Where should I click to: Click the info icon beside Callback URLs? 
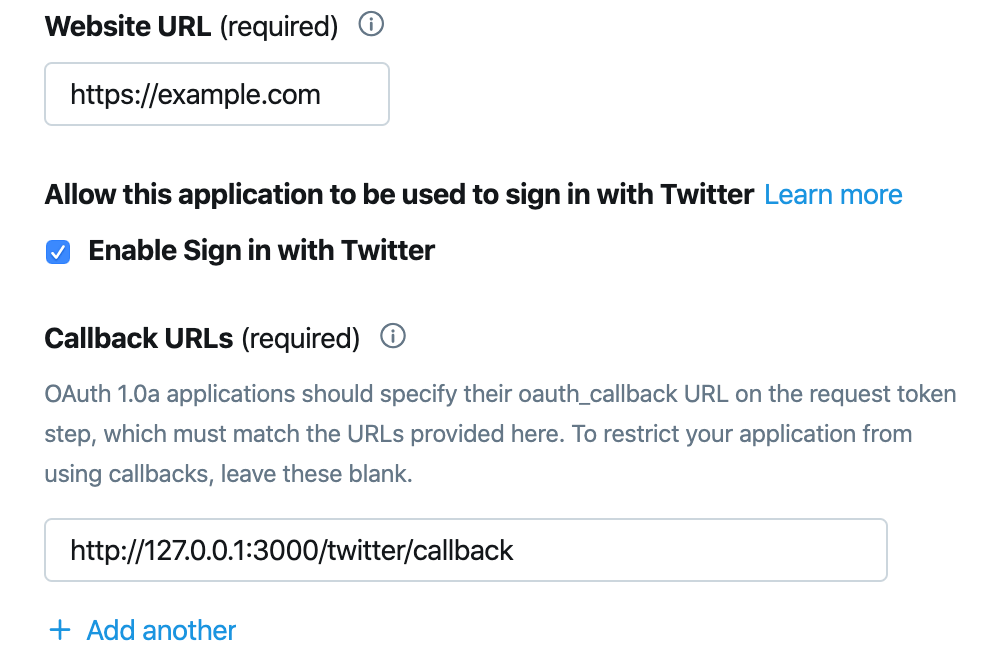393,338
